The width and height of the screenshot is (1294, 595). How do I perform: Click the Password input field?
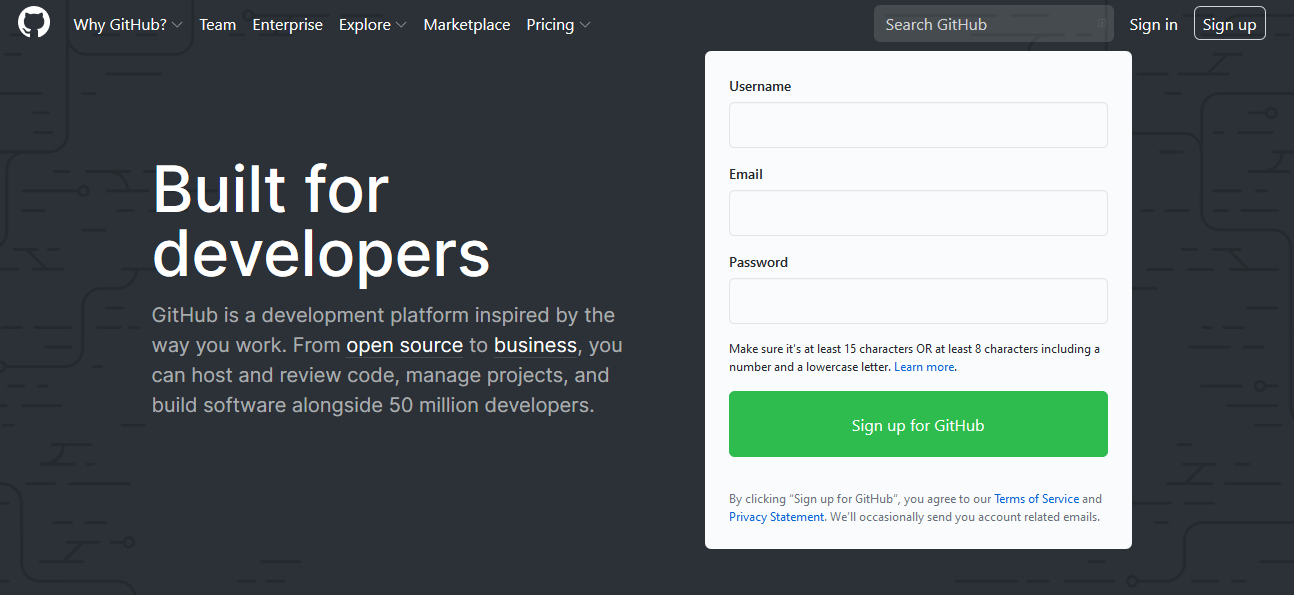tap(917, 300)
